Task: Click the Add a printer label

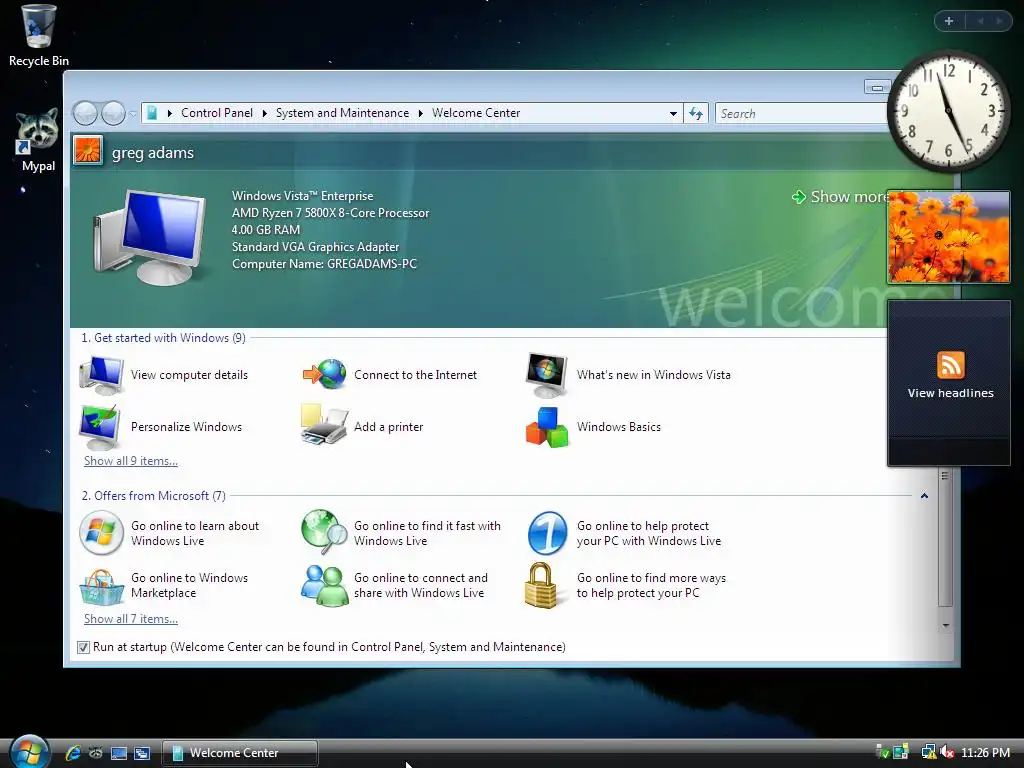Action: 389,427
